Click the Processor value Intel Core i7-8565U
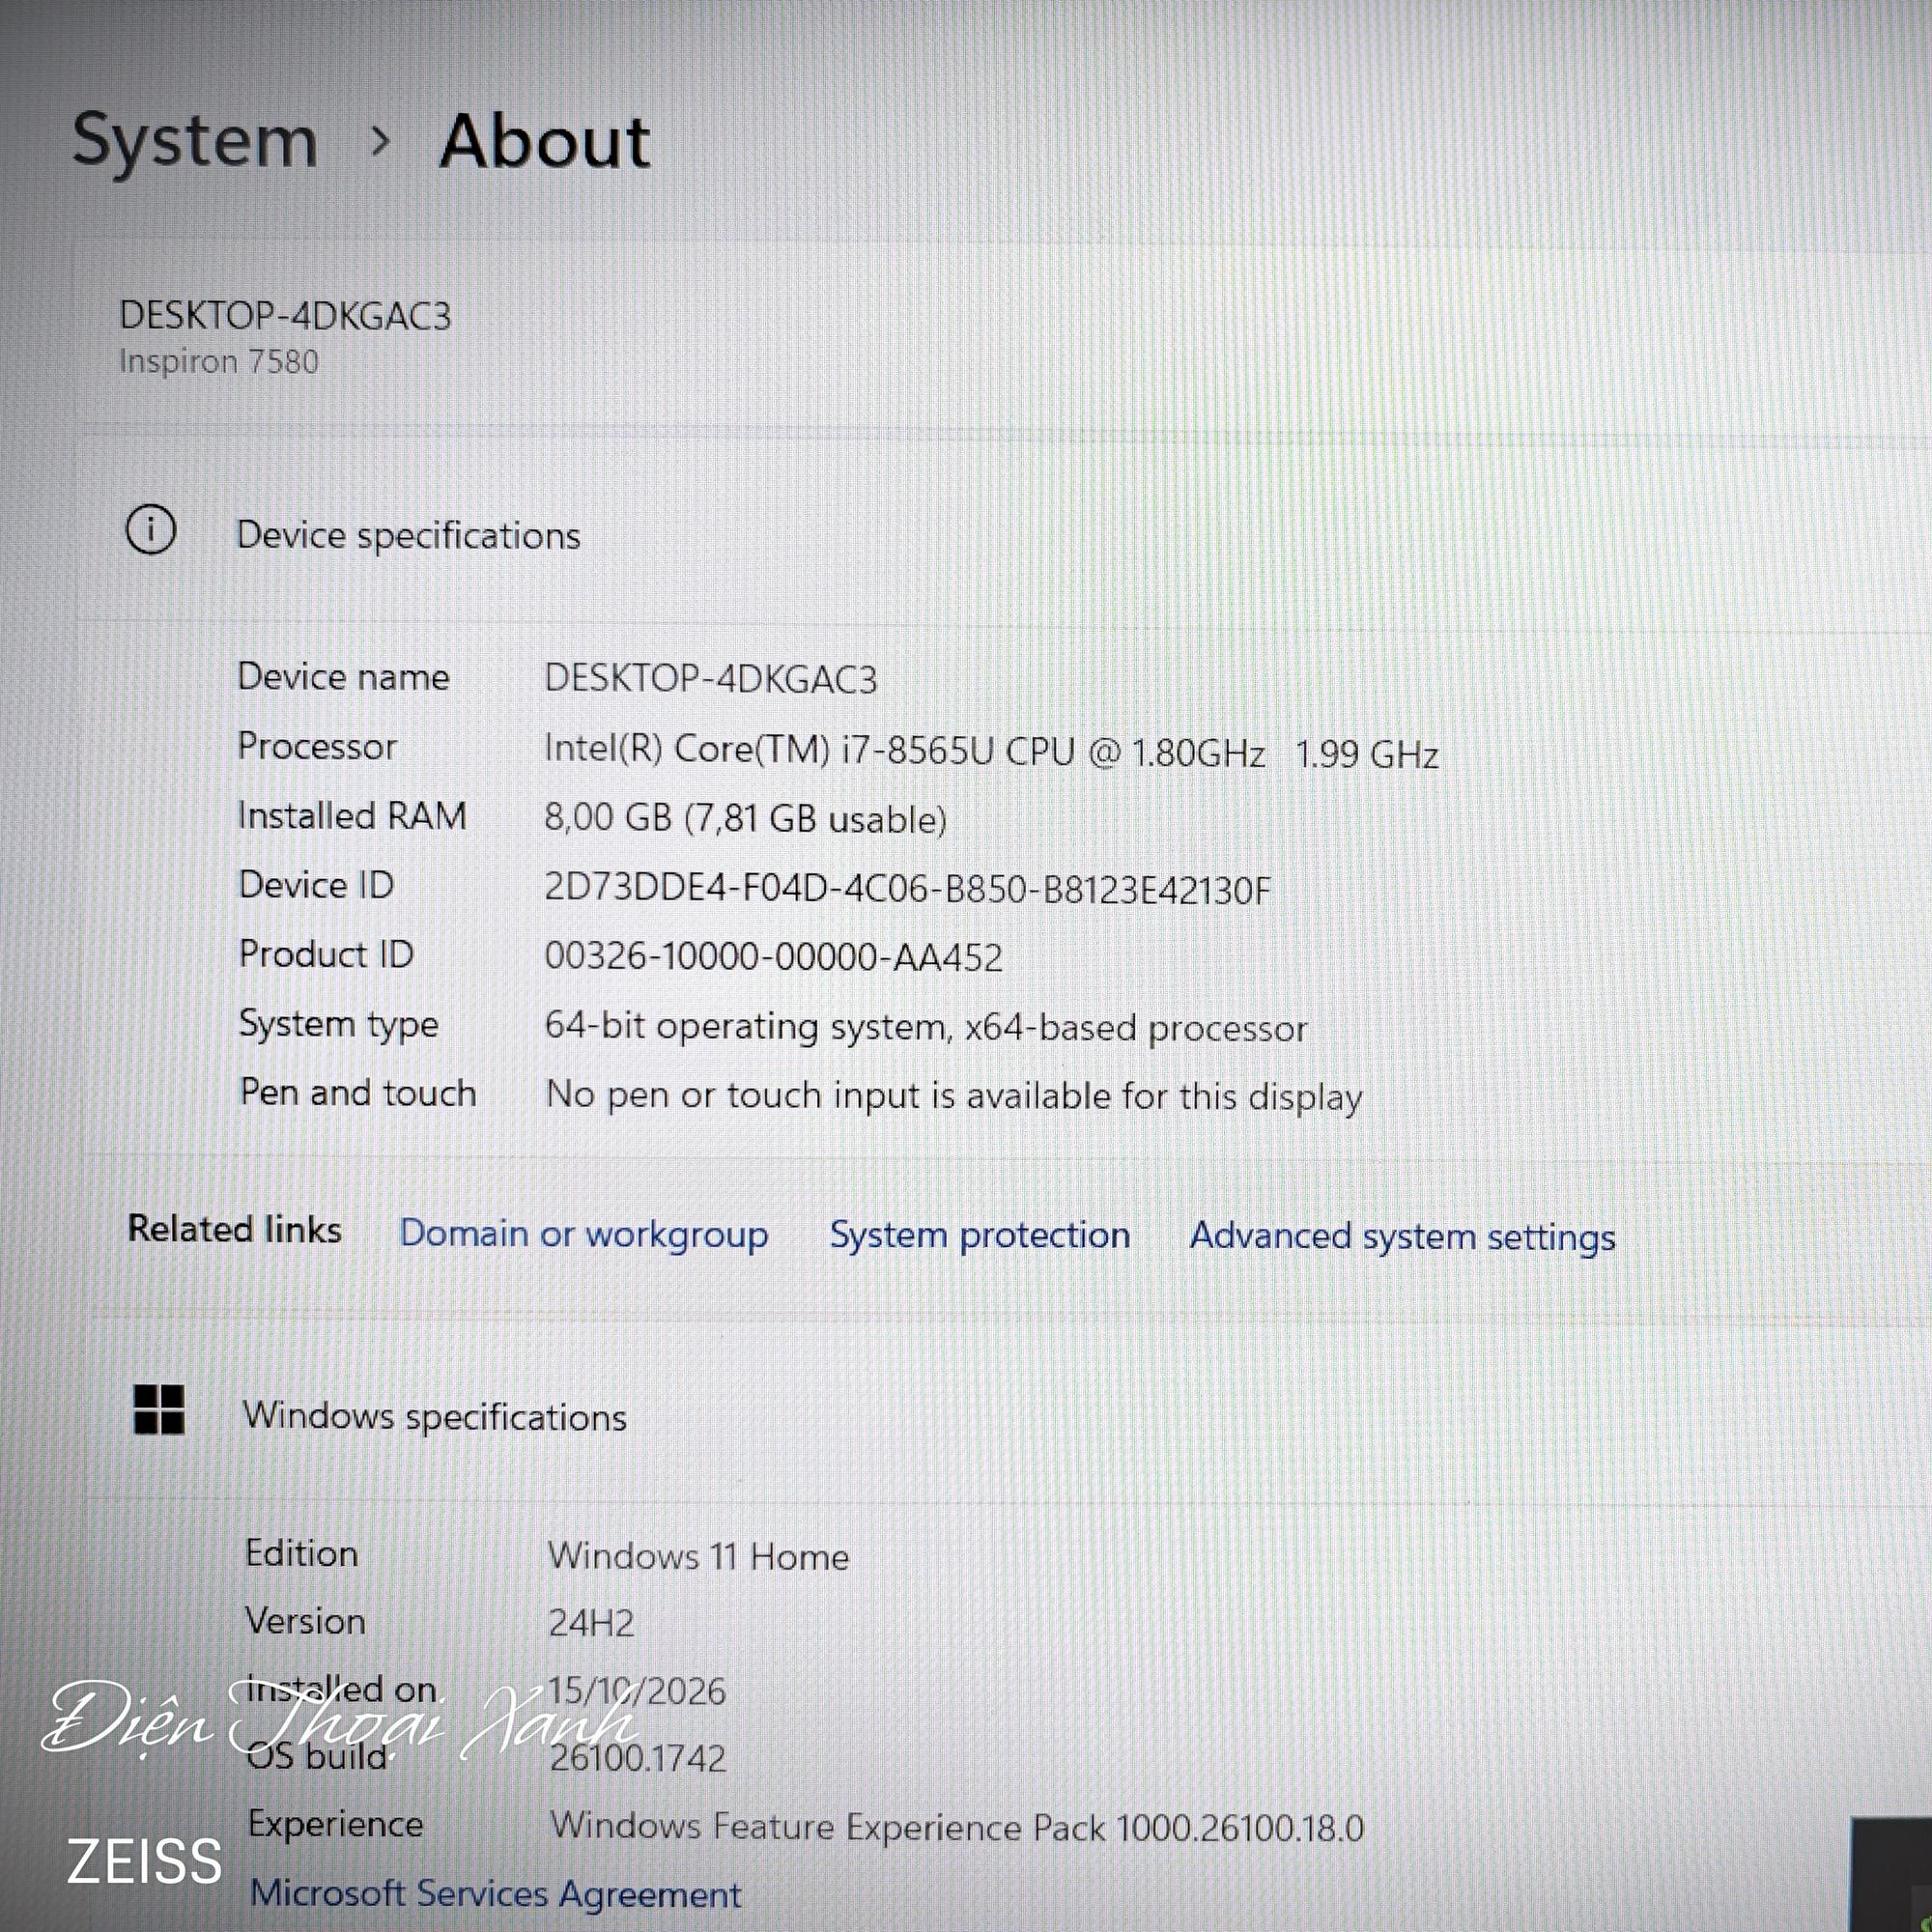Viewport: 1932px width, 1932px height. click(991, 751)
